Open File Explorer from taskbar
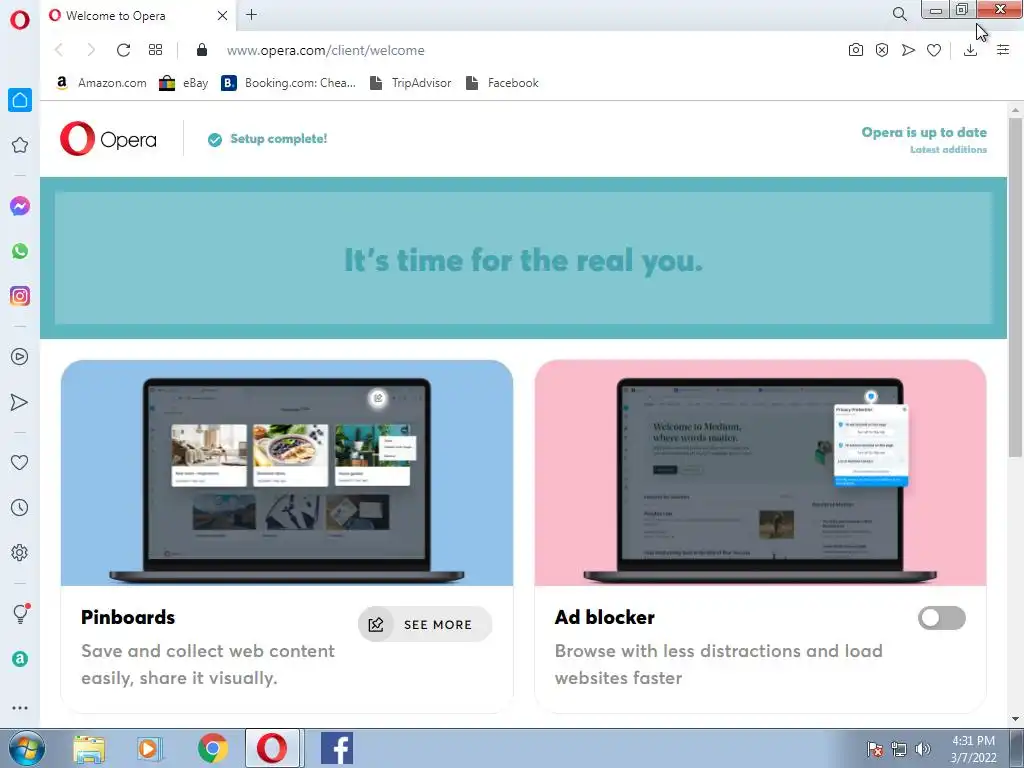Viewport: 1024px width, 768px height. pos(89,748)
